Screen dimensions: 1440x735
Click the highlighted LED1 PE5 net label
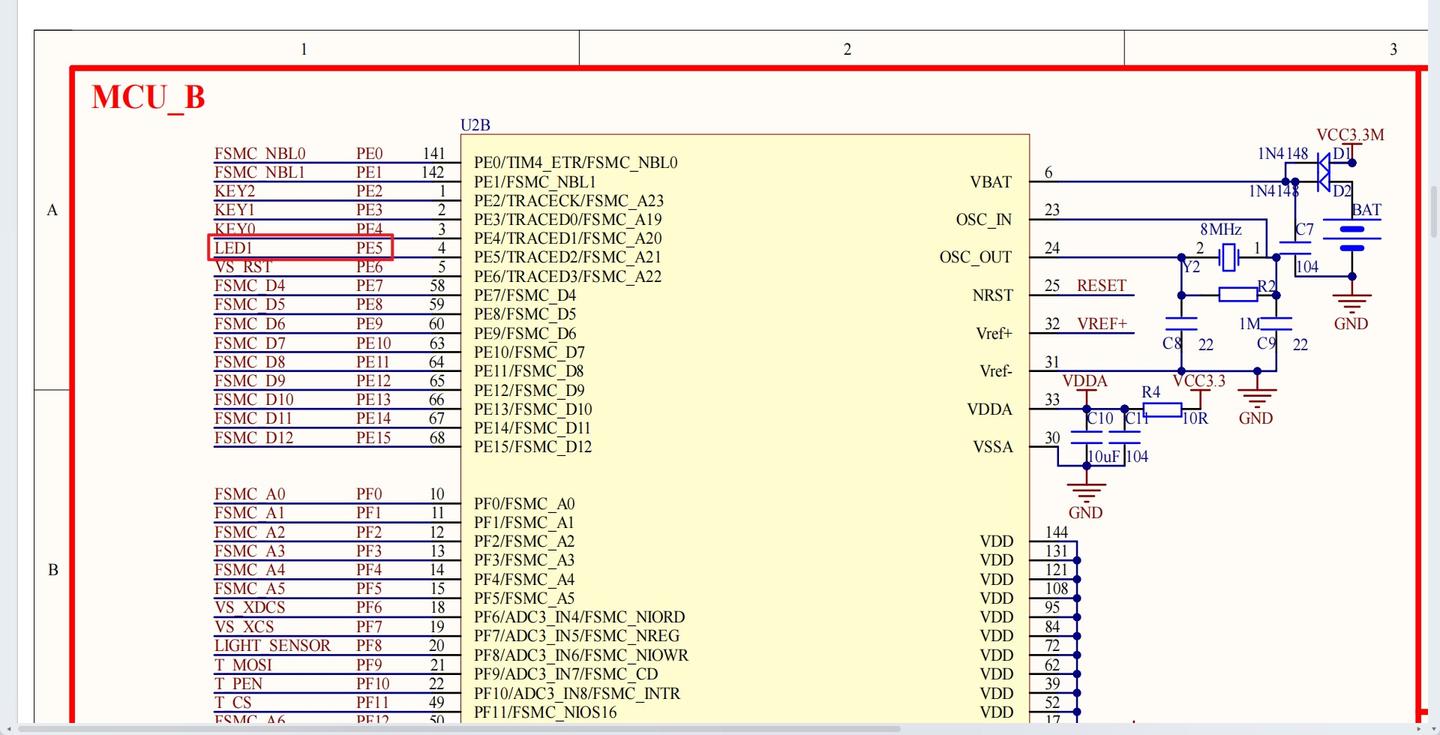[301, 247]
